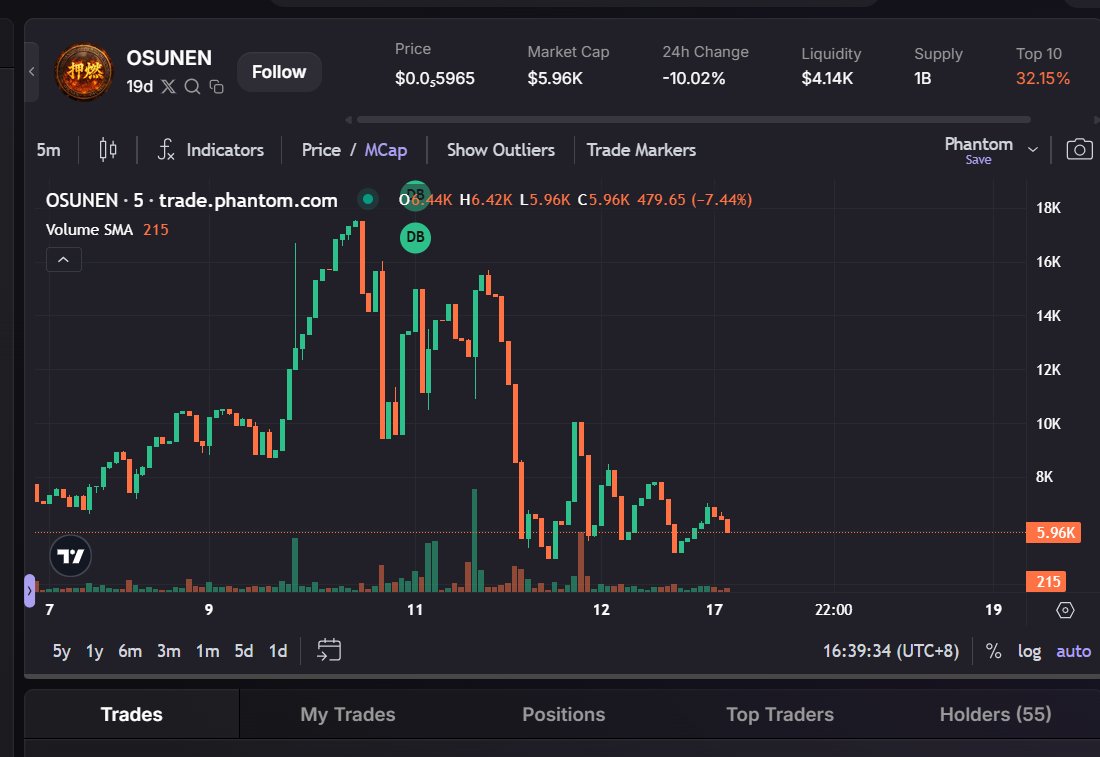Click the green market status dot
This screenshot has height=757, width=1100.
368,199
